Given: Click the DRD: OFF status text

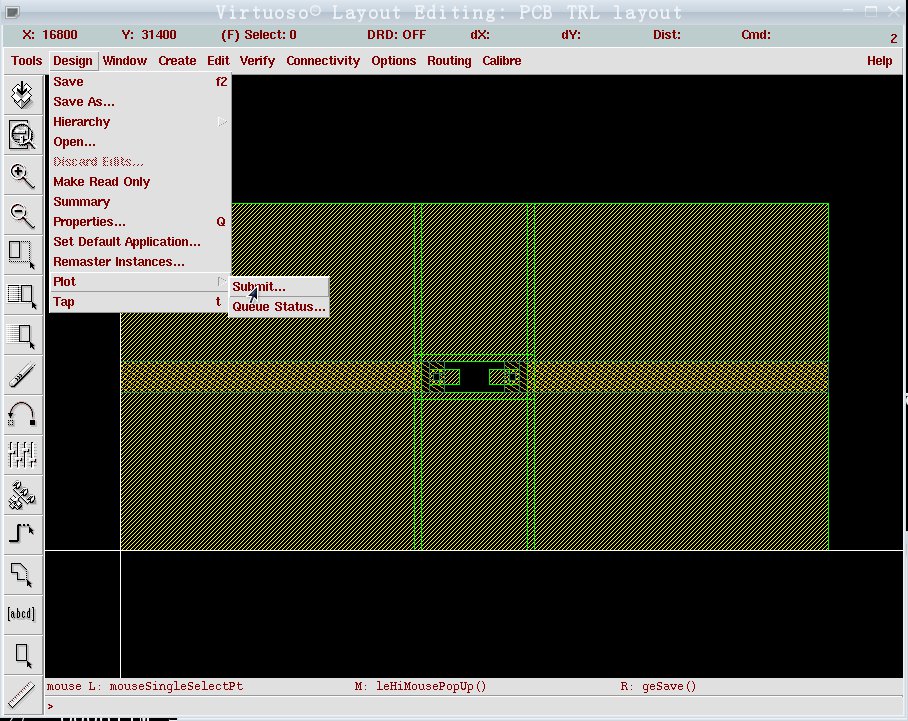Looking at the screenshot, I should (396, 35).
